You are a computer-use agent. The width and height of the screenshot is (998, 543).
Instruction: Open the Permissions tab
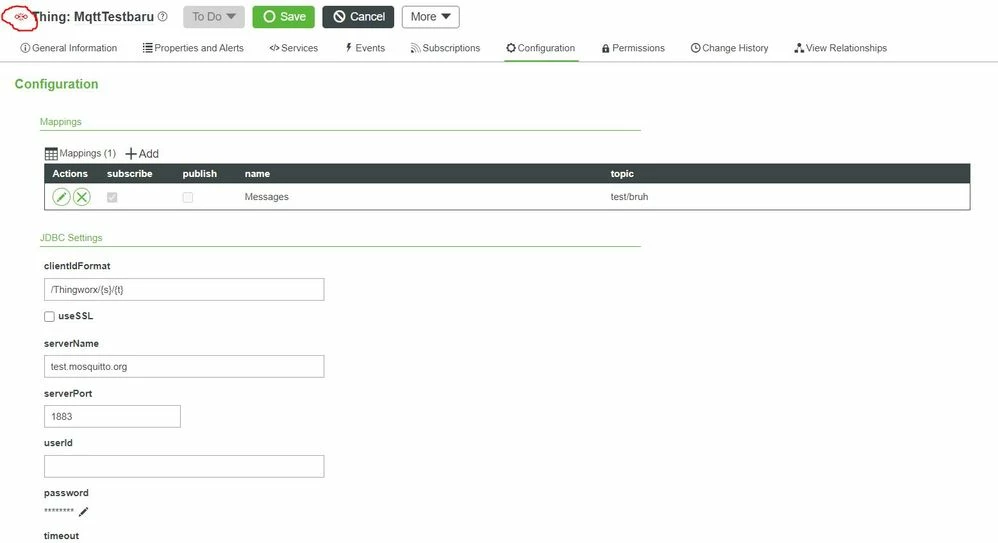coord(633,48)
